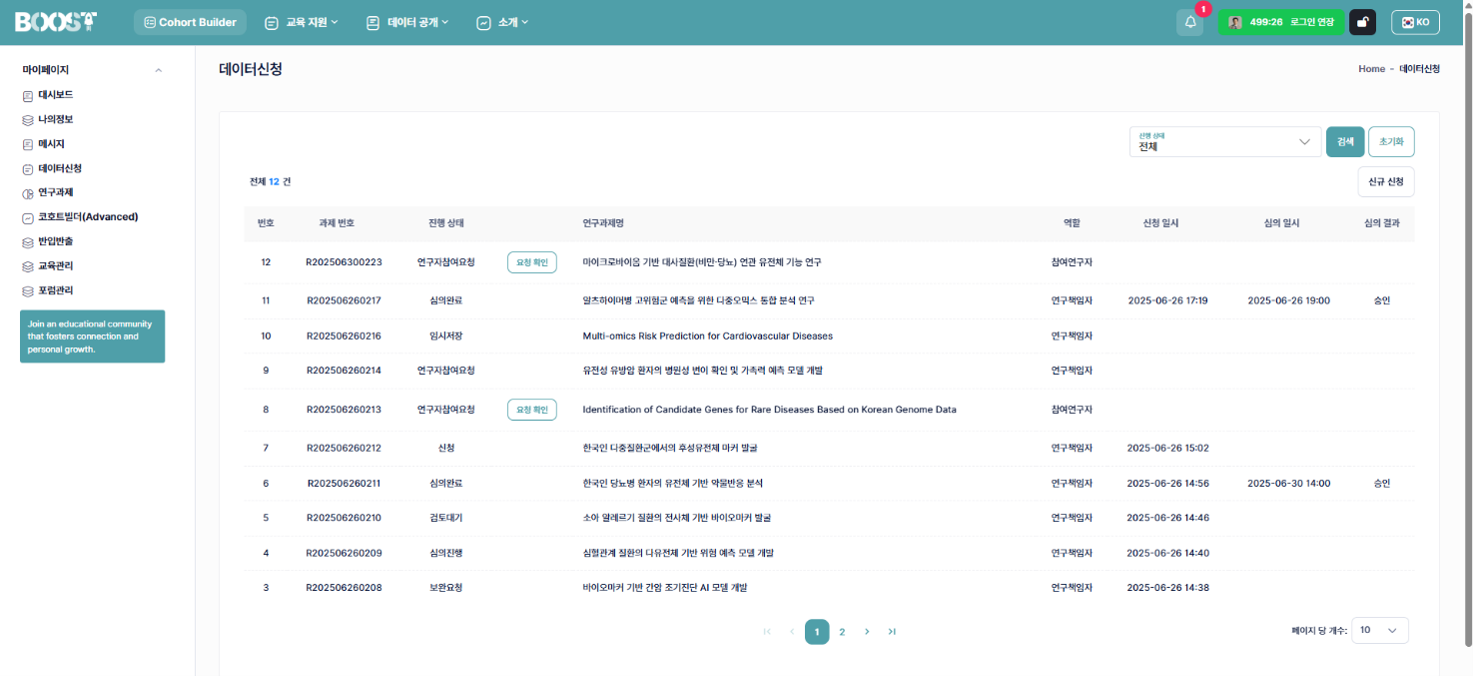Open the 대시보드 sidebar icon
Screen dimensions: 1473x676
point(28,96)
